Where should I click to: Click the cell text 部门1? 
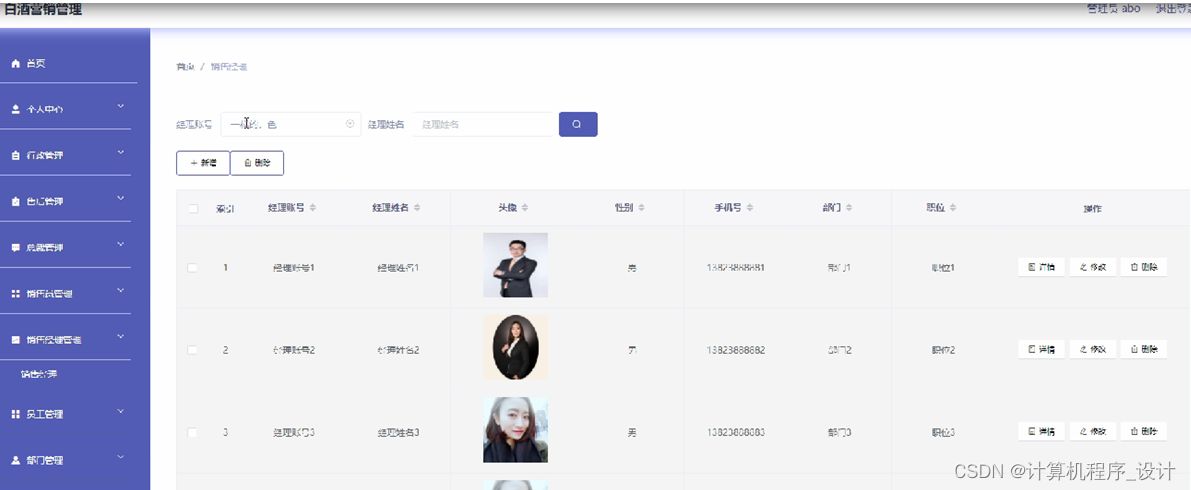839,267
